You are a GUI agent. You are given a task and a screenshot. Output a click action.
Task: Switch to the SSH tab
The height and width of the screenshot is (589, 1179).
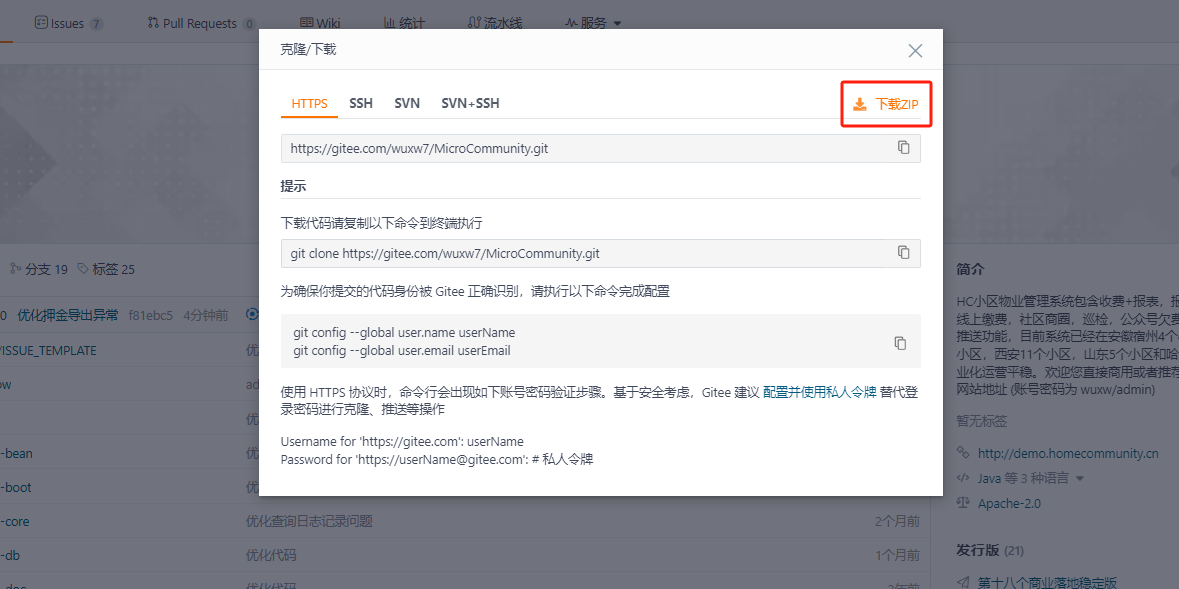pyautogui.click(x=361, y=103)
